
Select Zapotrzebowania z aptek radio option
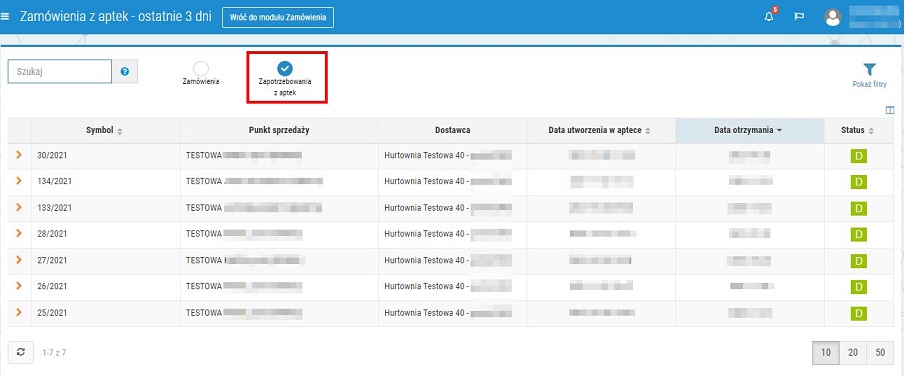point(285,69)
